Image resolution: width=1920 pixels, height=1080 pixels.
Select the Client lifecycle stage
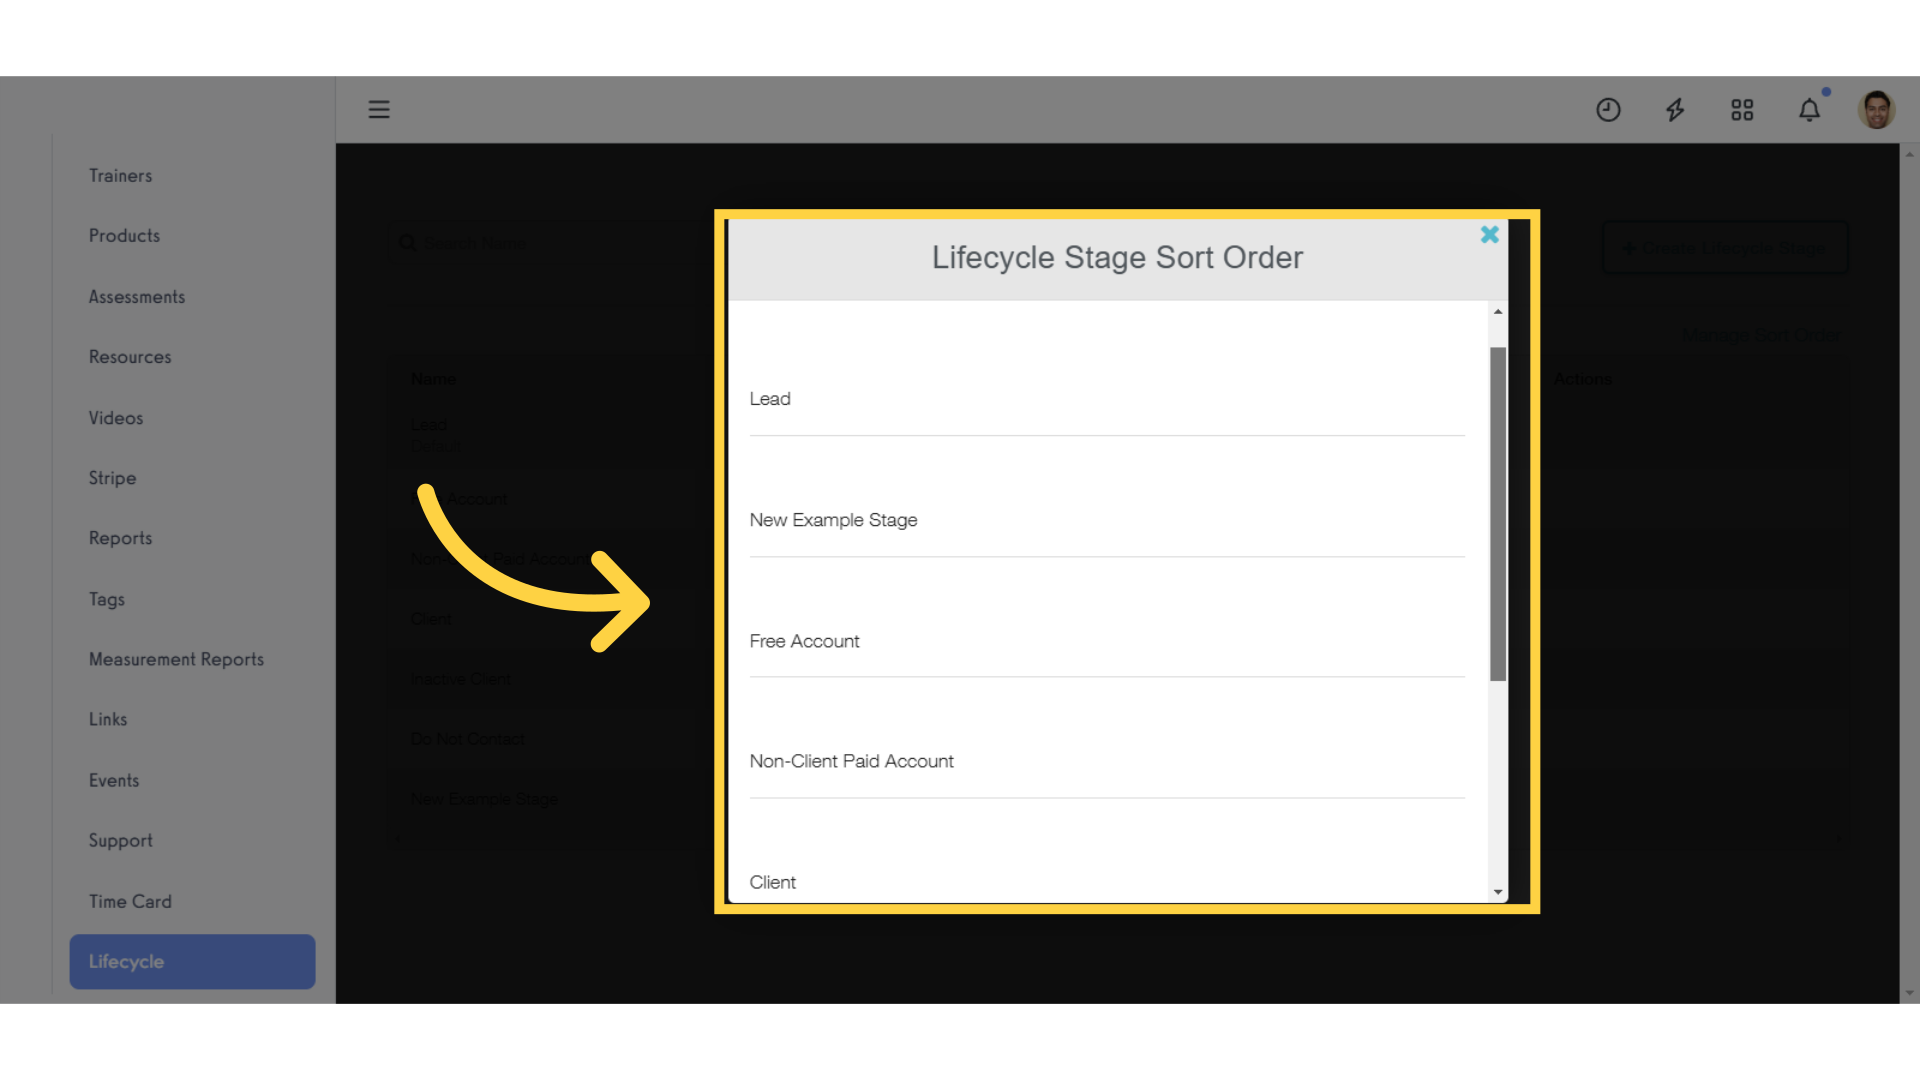[773, 881]
